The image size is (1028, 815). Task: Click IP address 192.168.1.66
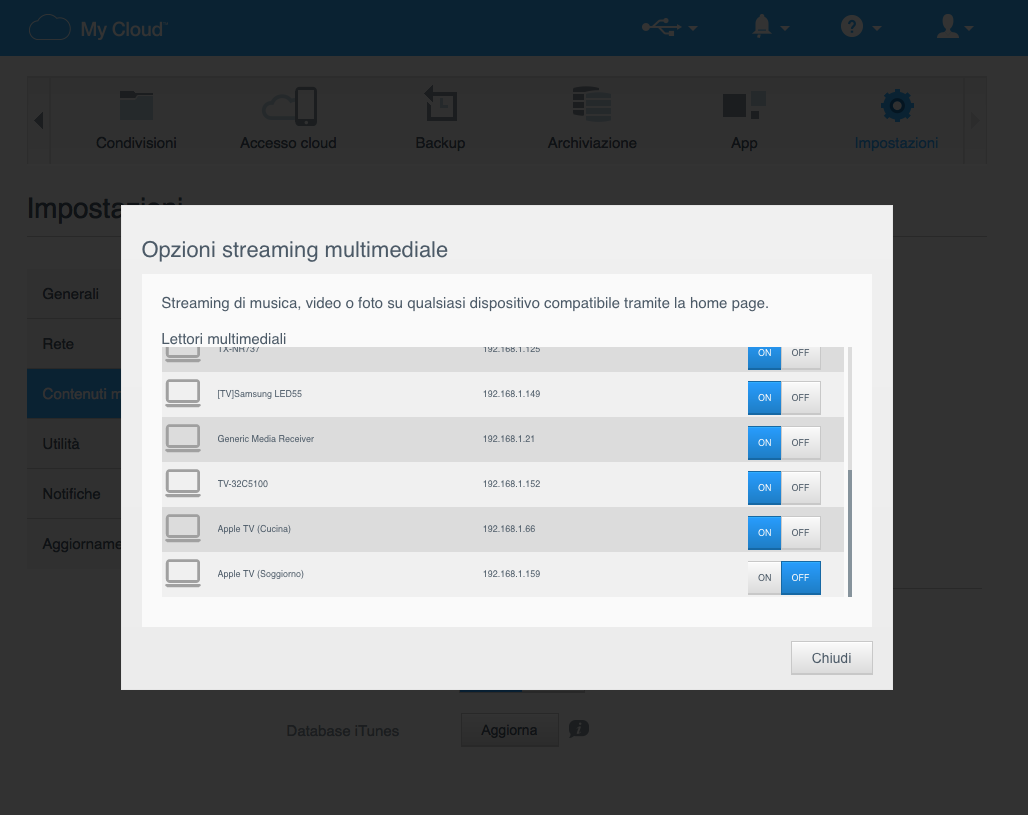(x=509, y=529)
